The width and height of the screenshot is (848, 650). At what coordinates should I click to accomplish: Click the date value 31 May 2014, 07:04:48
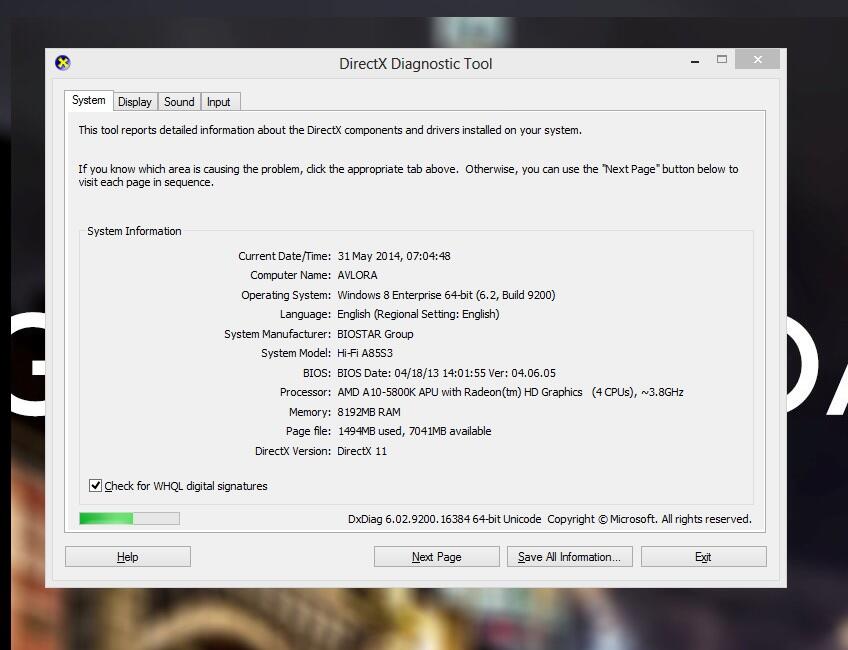(x=394, y=256)
